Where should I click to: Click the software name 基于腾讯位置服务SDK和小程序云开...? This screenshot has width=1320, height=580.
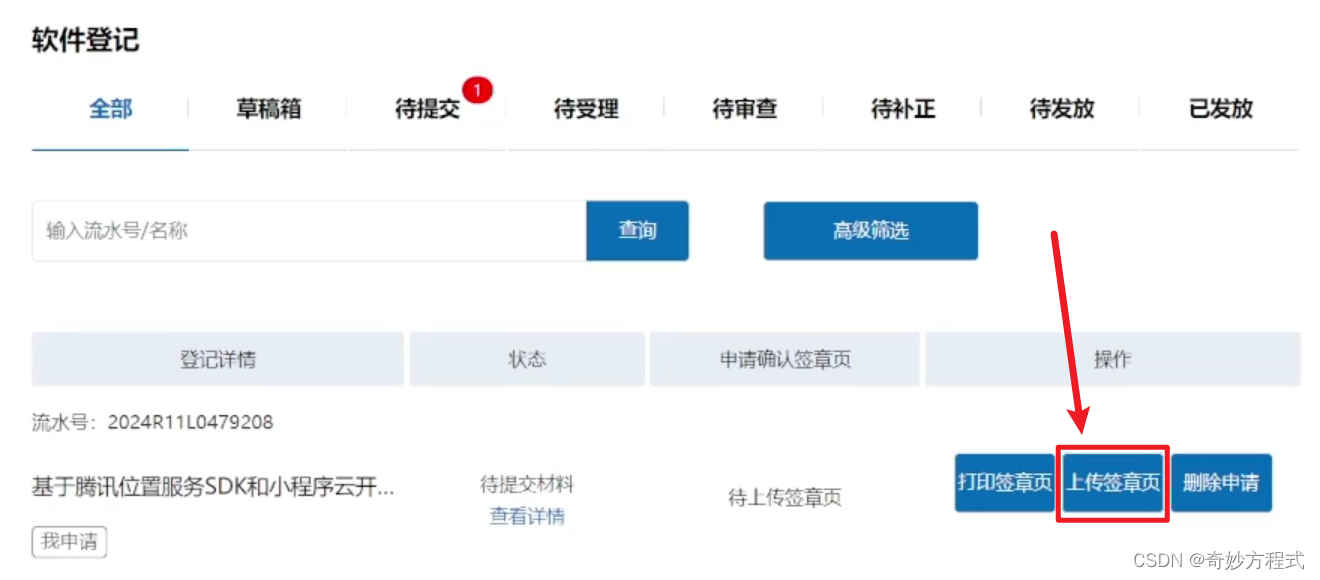(x=213, y=487)
